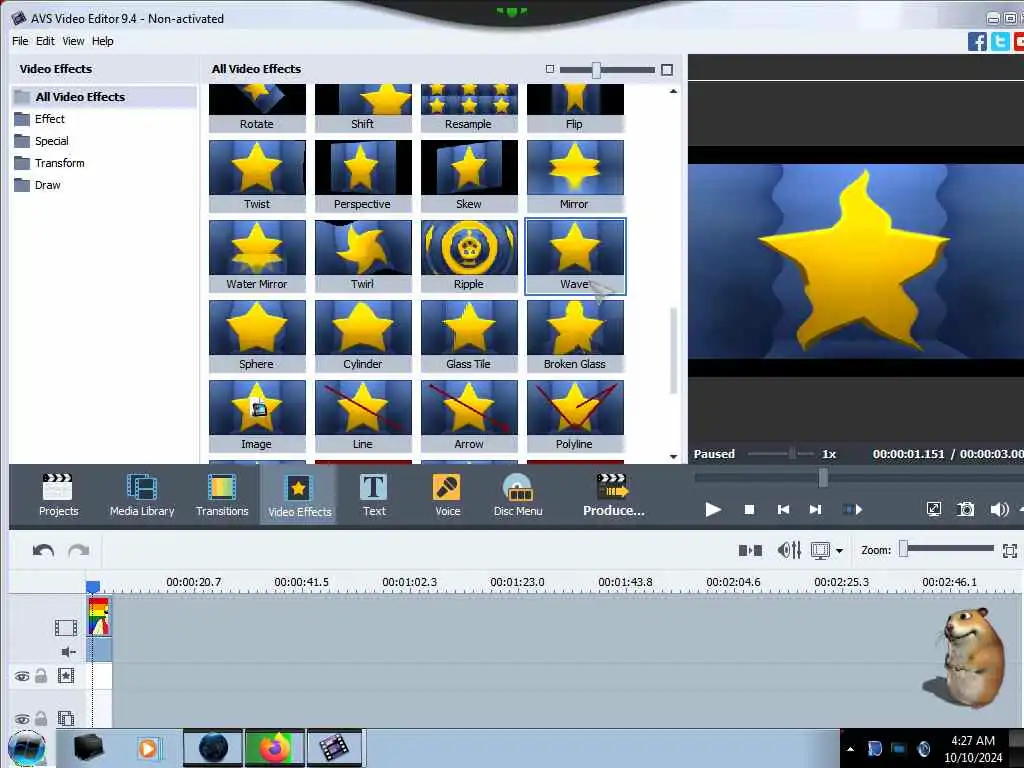This screenshot has height=768, width=1024.
Task: Open the Help menu
Action: (x=103, y=41)
